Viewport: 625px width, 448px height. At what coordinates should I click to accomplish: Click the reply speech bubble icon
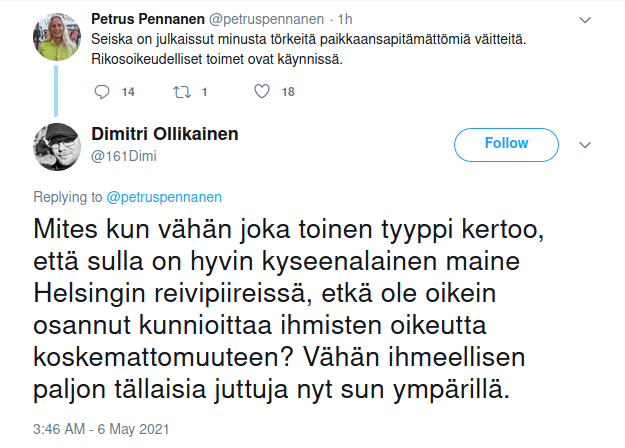click(x=100, y=91)
